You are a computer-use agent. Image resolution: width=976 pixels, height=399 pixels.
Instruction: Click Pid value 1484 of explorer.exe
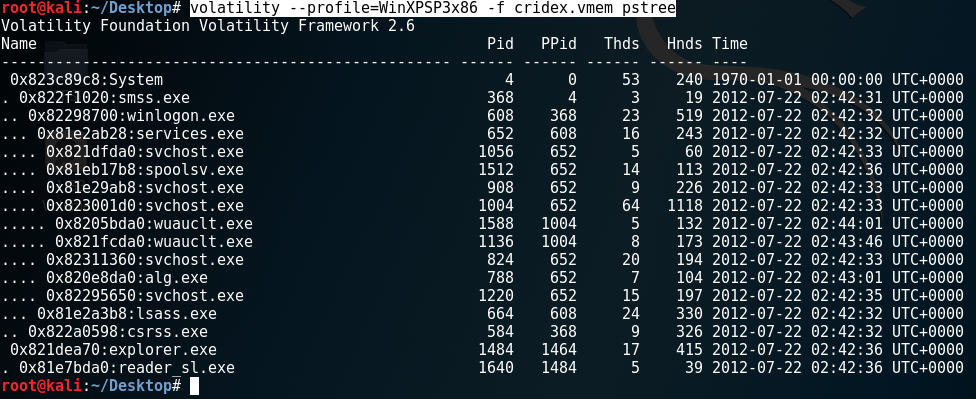(x=496, y=350)
